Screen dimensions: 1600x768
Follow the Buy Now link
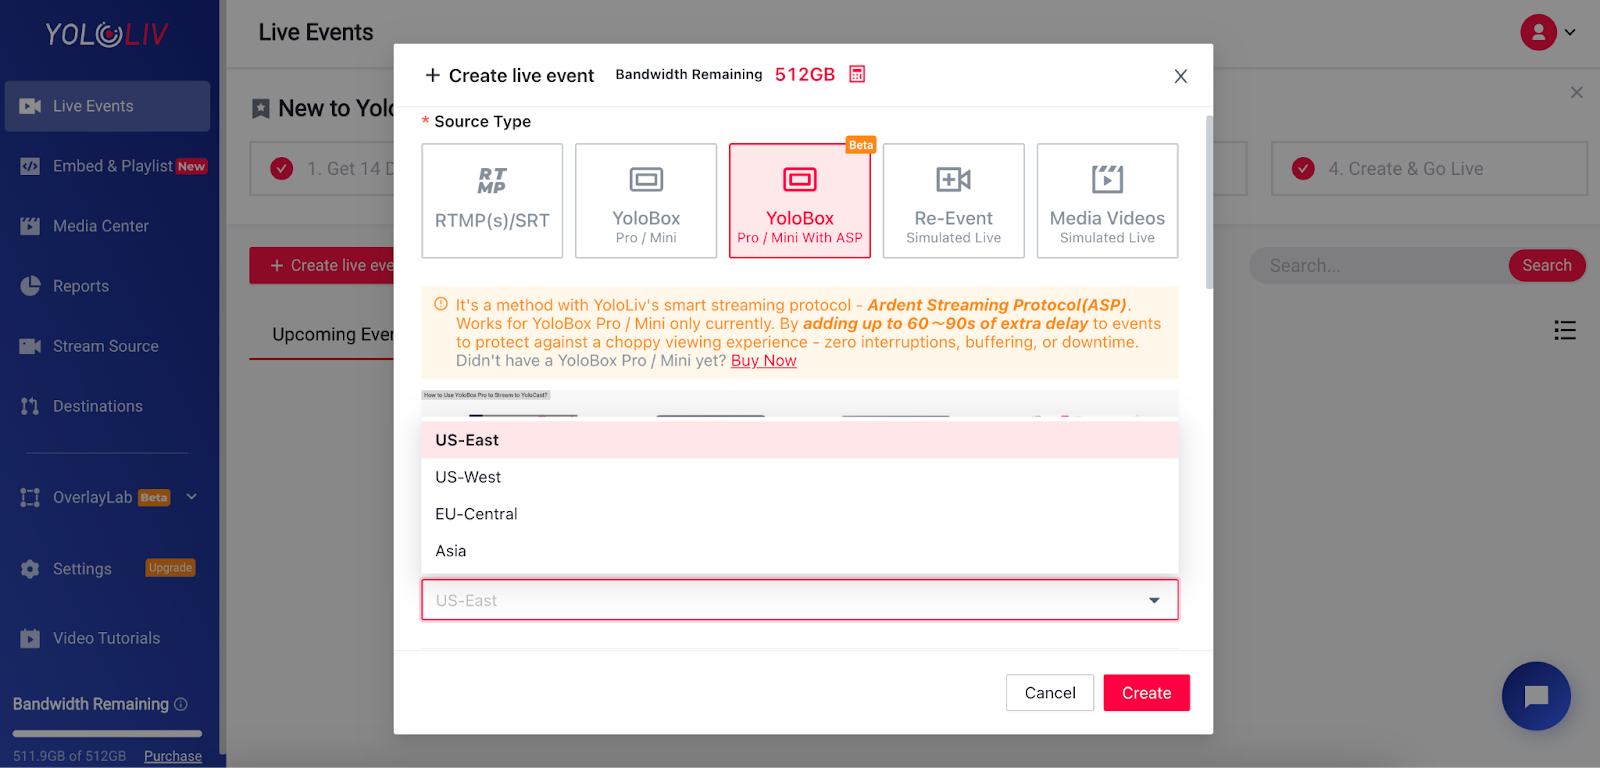pos(764,361)
